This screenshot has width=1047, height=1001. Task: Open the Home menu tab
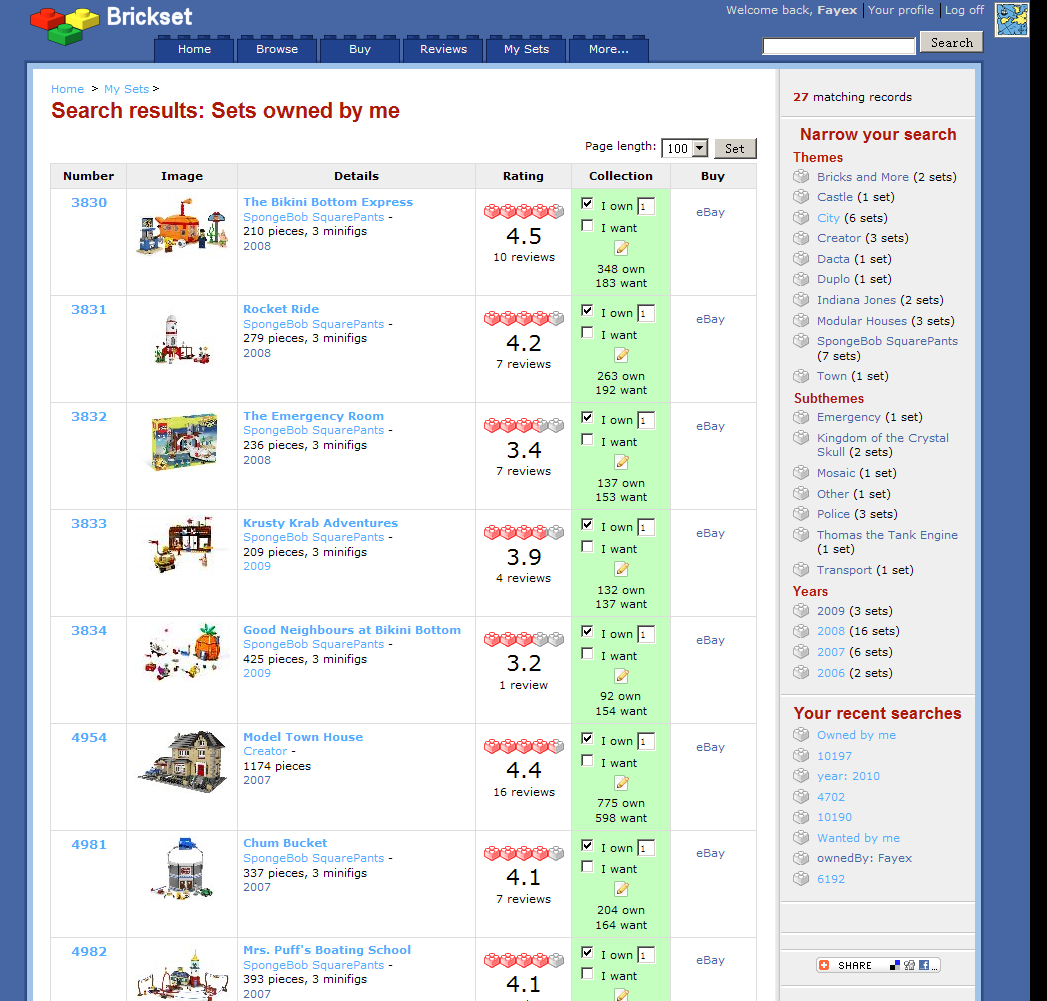(194, 49)
